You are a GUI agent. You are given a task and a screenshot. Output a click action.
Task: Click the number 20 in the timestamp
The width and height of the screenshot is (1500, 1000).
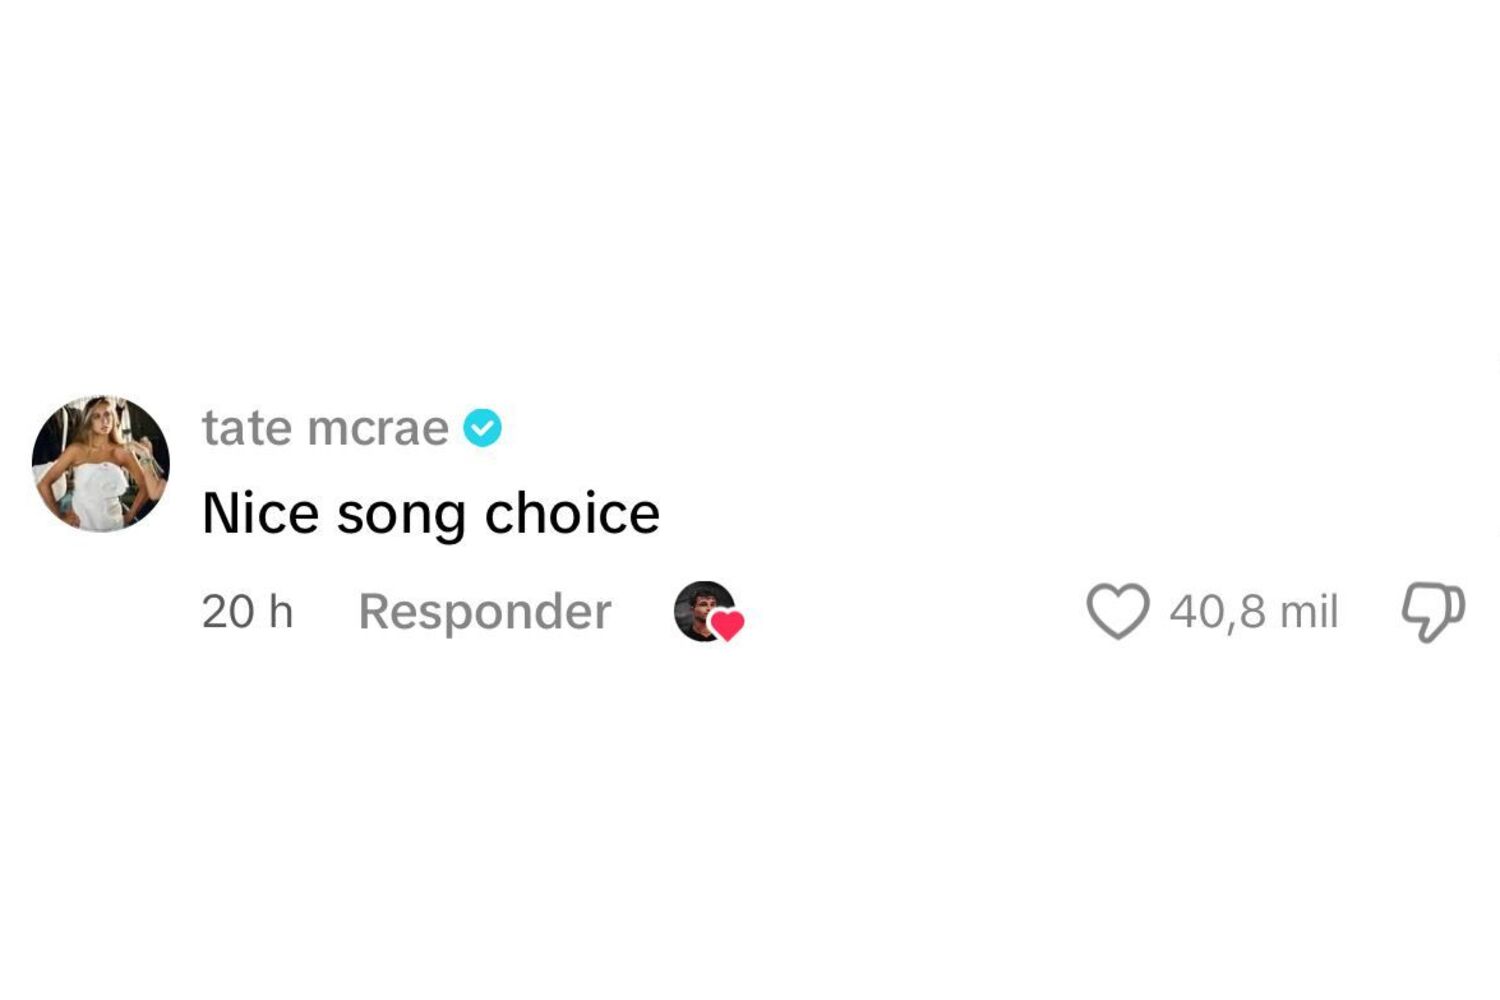click(228, 611)
